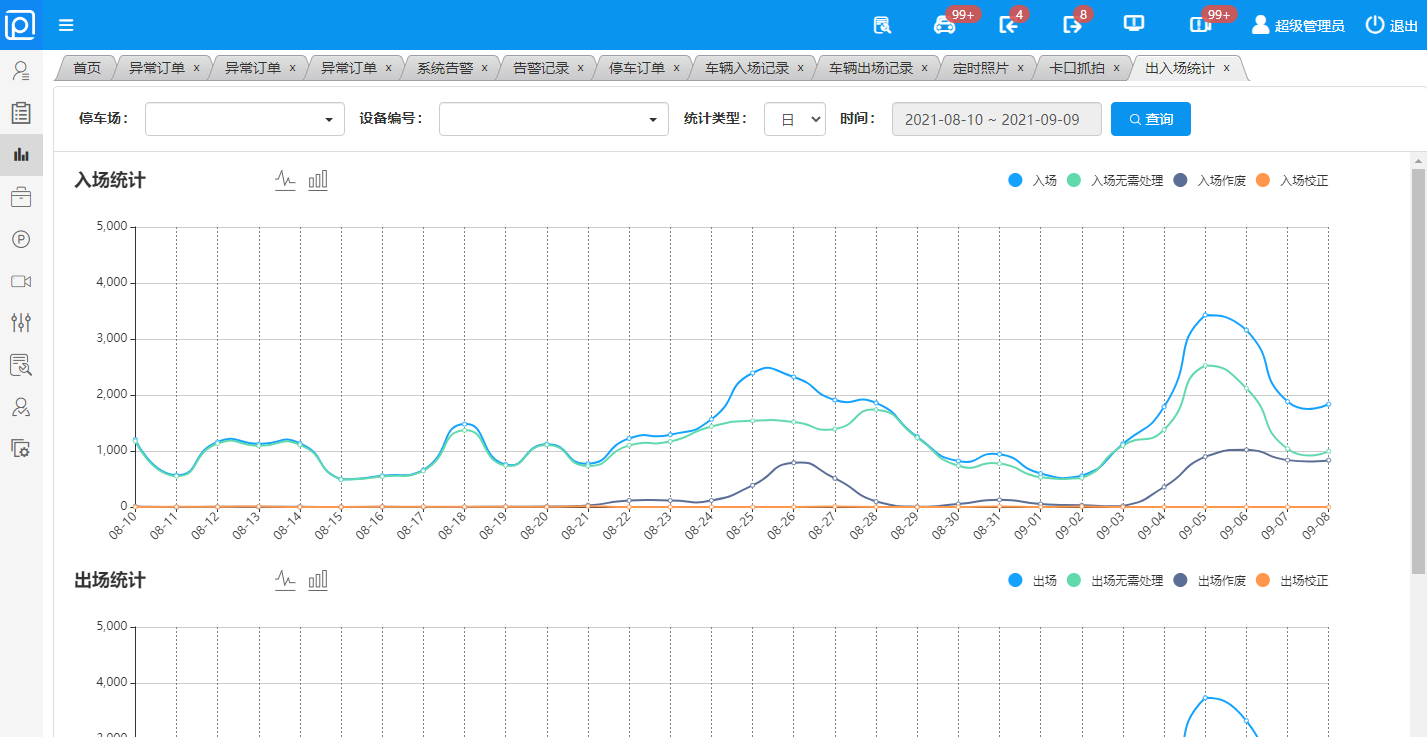
Task: Close the 车辆入场记录 tab
Action: (801, 68)
